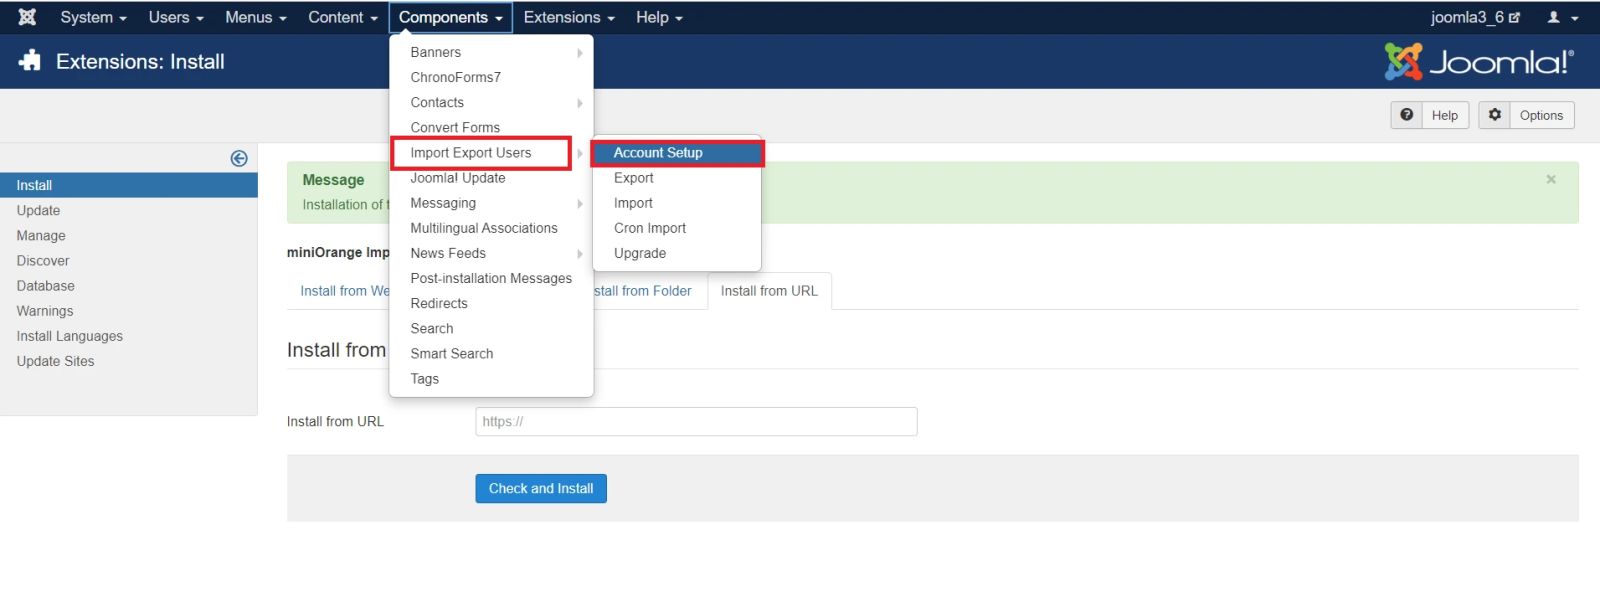The height and width of the screenshot is (592, 1600).
Task: Focus the Install from URL input field
Action: 696,421
